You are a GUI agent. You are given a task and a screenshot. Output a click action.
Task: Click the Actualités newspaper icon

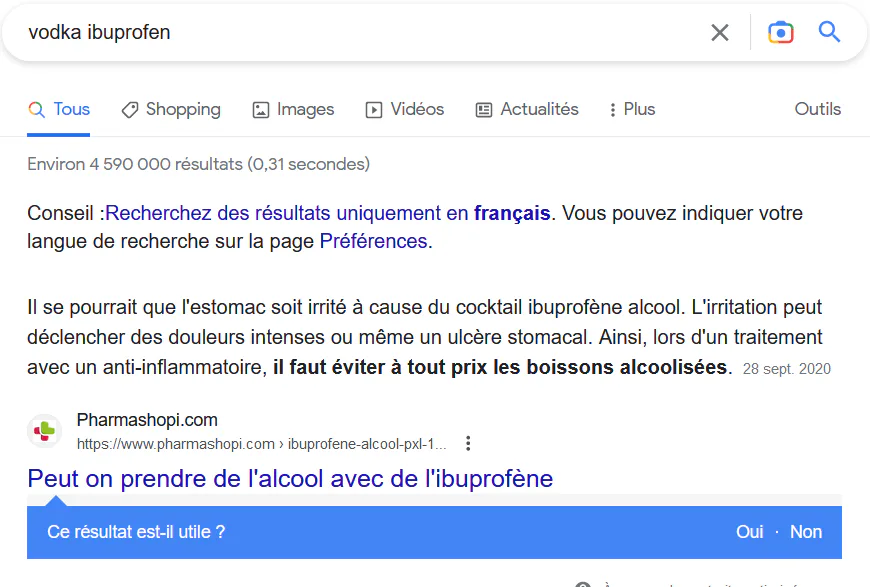(484, 110)
